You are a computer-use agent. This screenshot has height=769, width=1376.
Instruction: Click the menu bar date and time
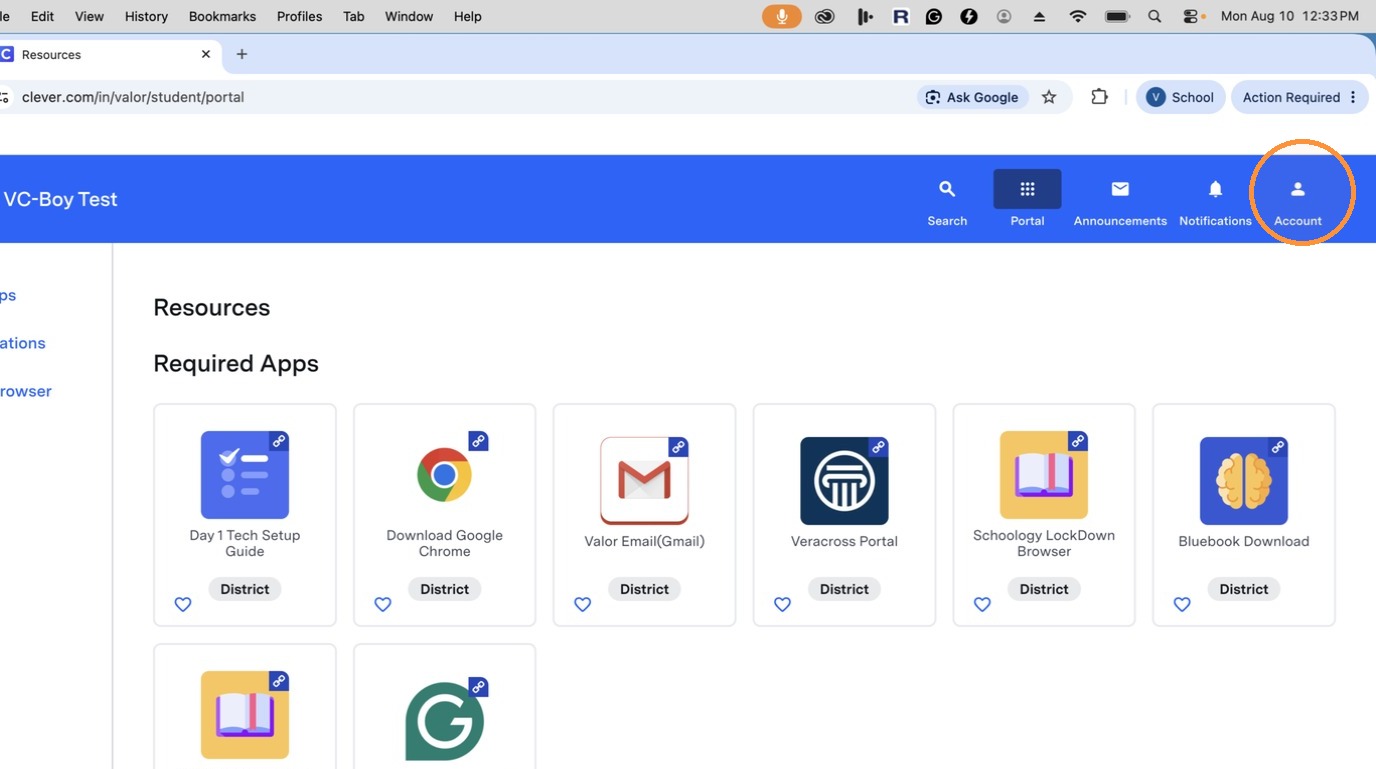[x=1289, y=16]
